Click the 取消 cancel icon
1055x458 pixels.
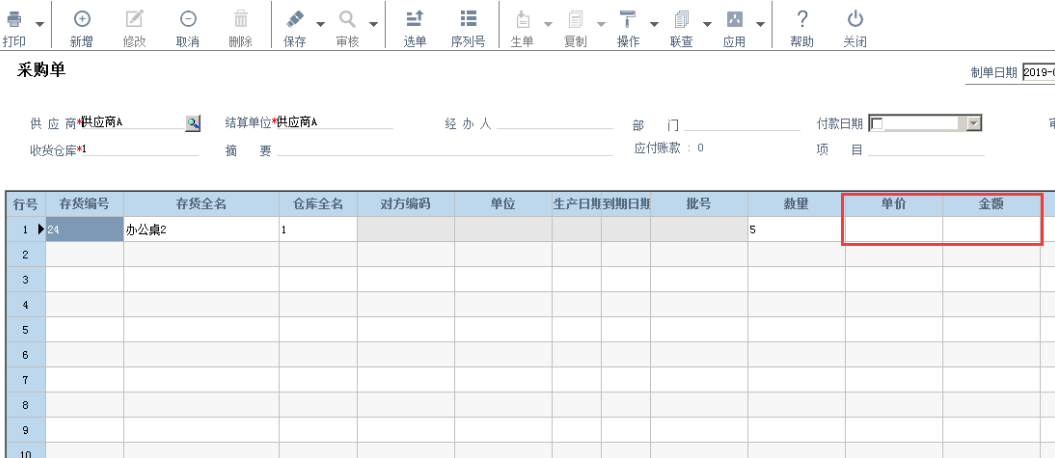pos(188,19)
